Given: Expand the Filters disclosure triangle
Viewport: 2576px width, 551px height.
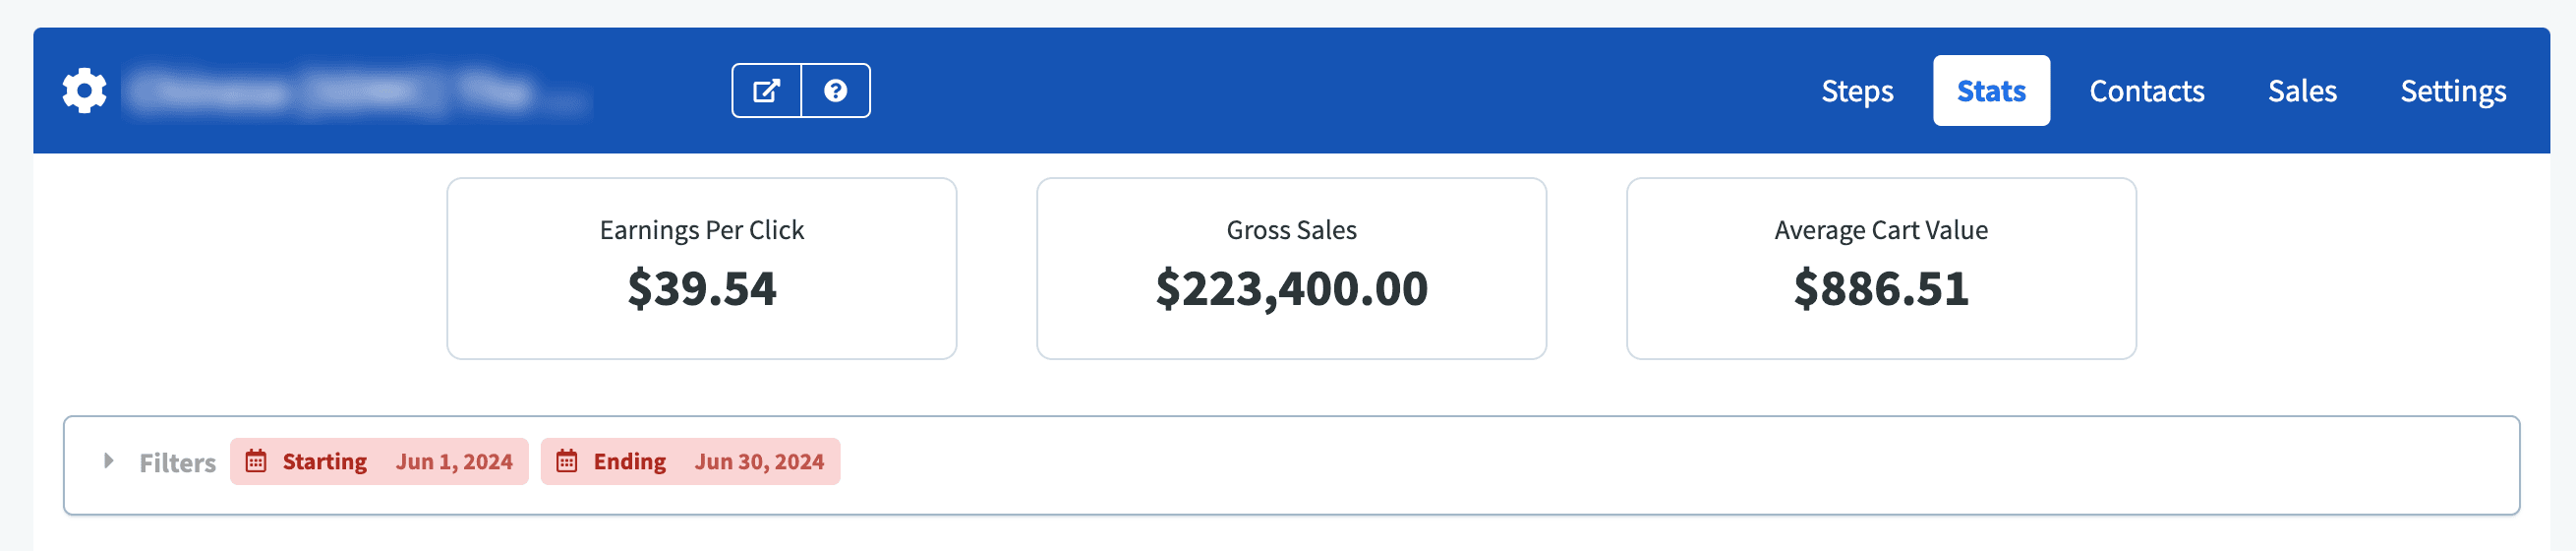Looking at the screenshot, I should [109, 461].
